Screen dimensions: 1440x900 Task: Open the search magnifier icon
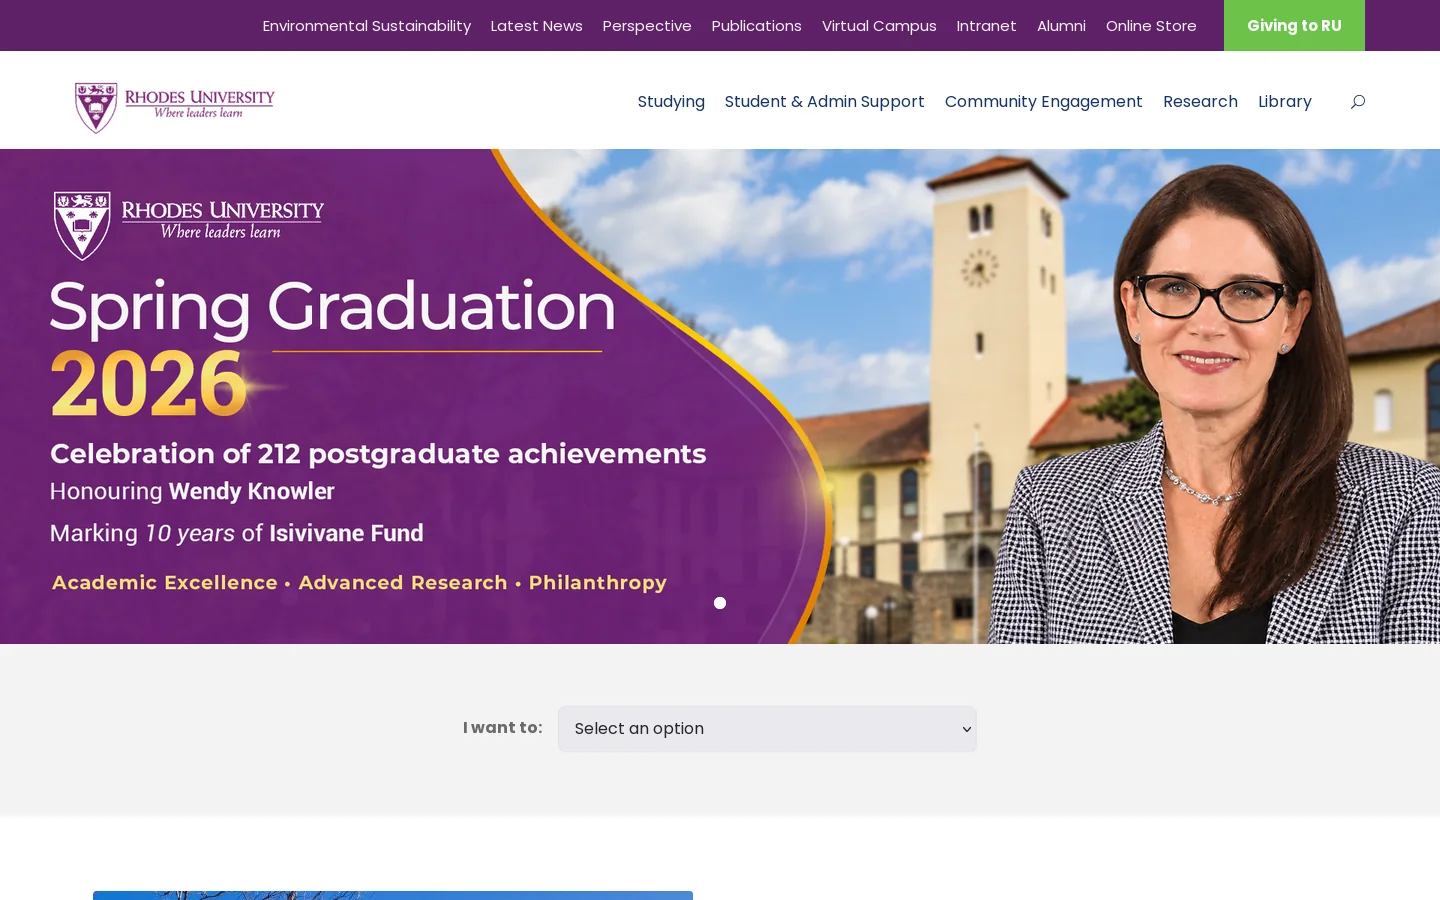pos(1357,101)
